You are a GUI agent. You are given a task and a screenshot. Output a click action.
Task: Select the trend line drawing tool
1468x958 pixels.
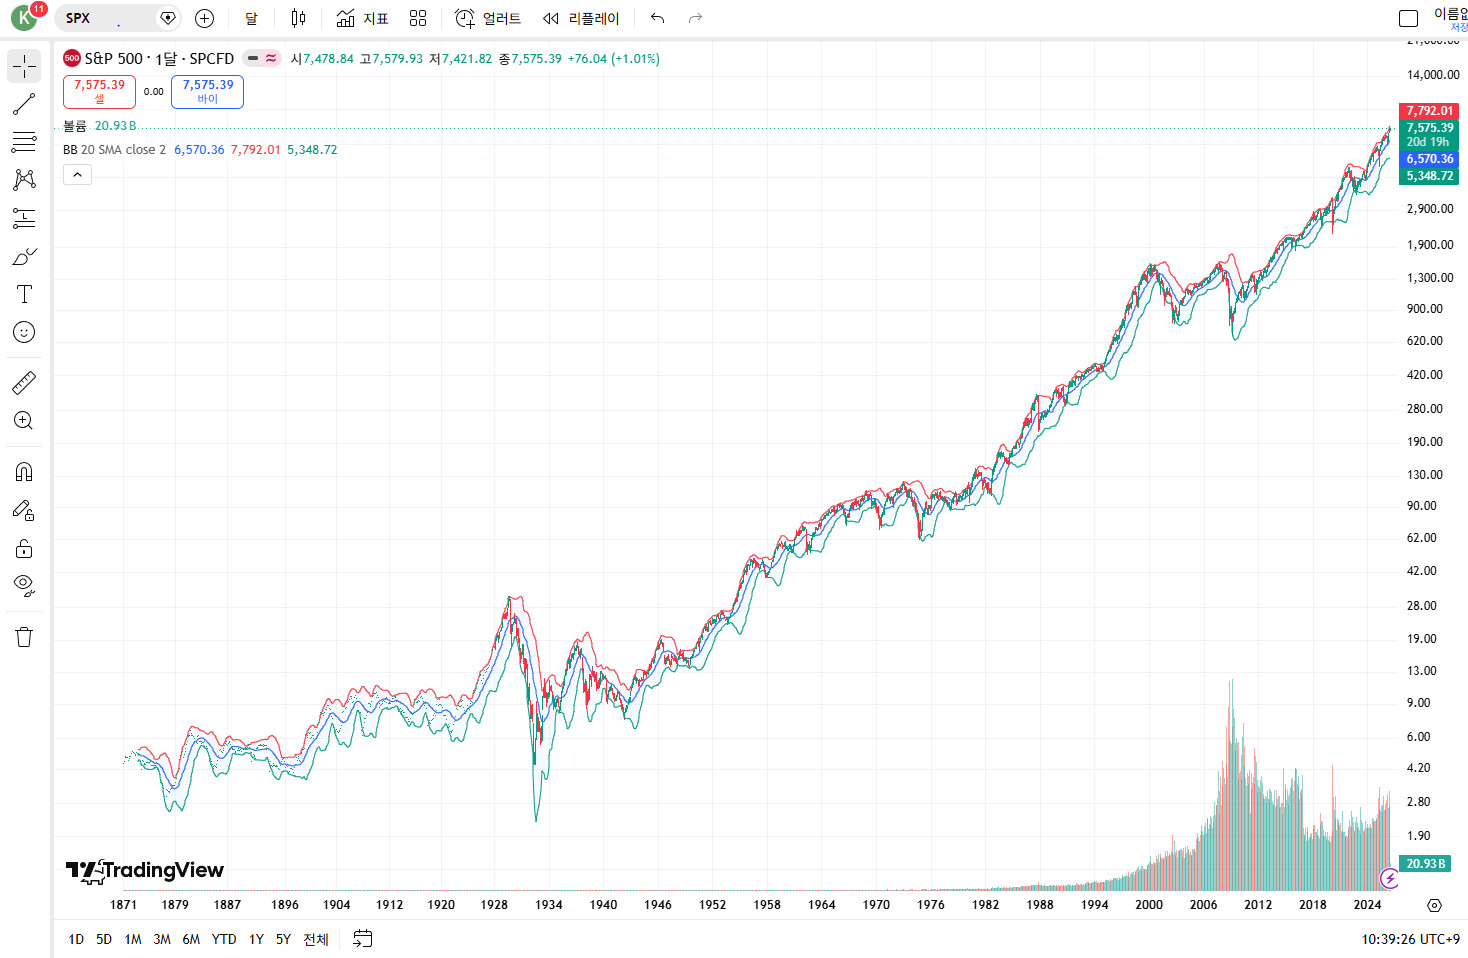pyautogui.click(x=24, y=104)
